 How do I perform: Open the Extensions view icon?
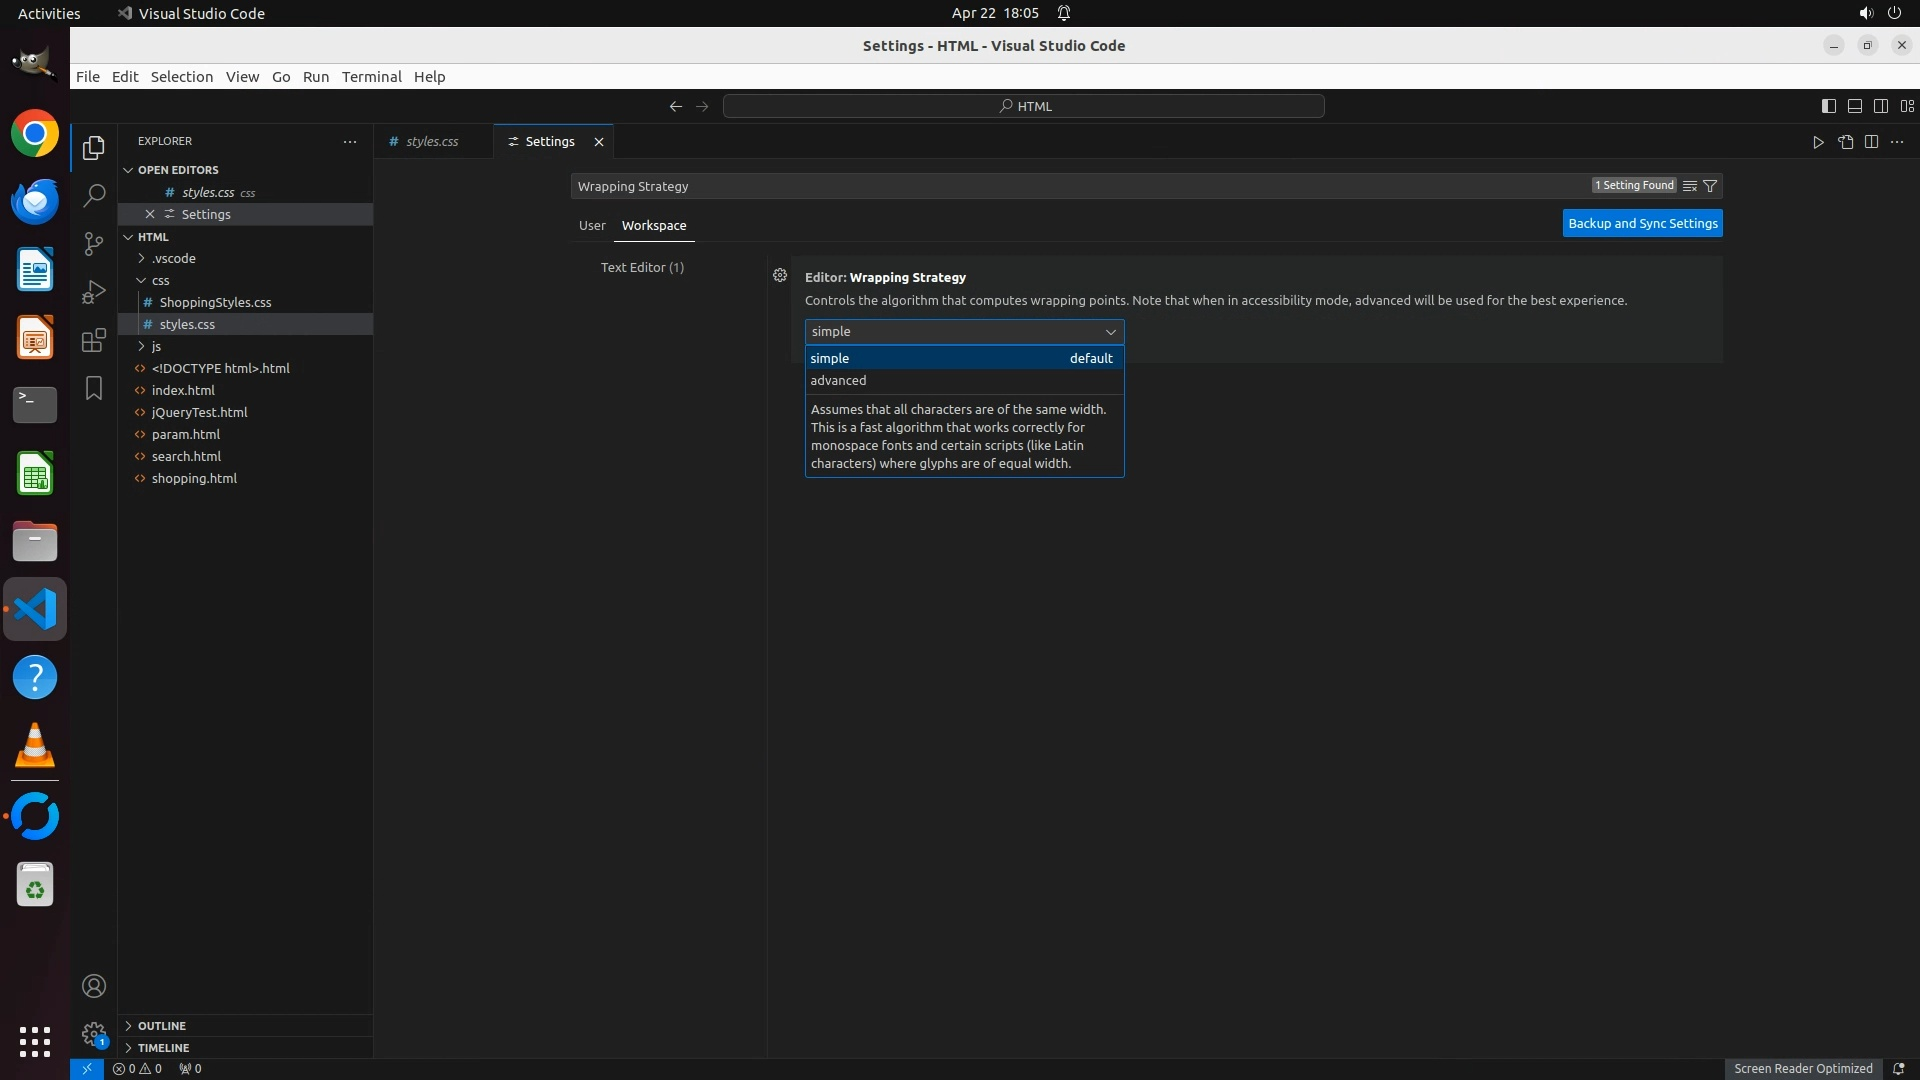pos(94,340)
